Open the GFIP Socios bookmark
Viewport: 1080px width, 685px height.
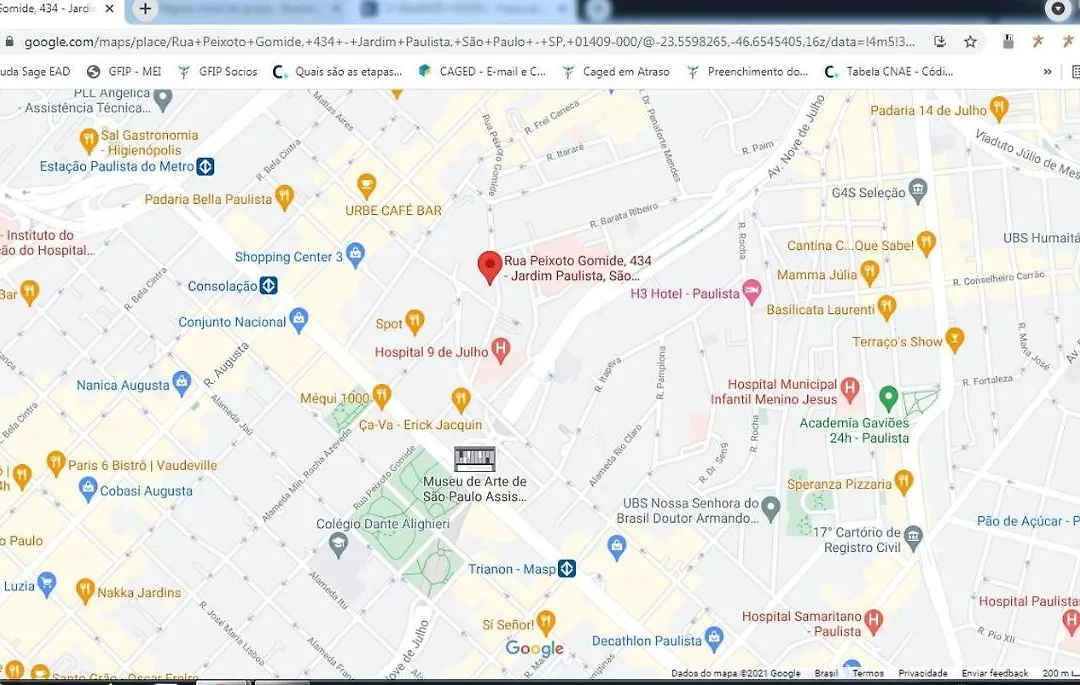coord(218,72)
